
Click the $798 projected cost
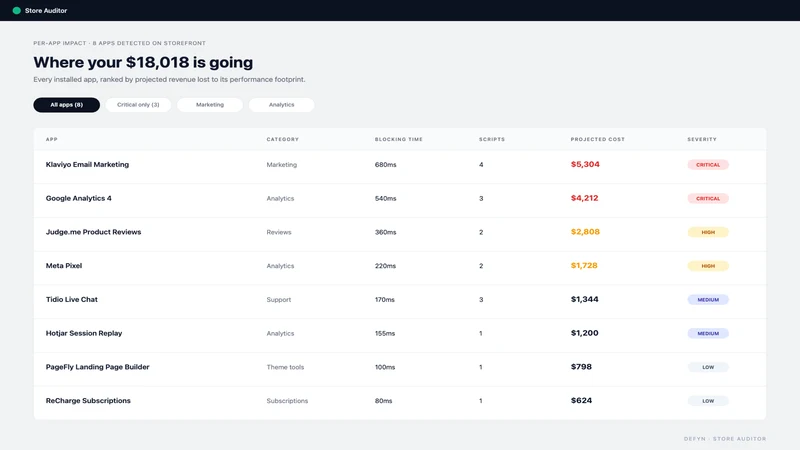(581, 366)
